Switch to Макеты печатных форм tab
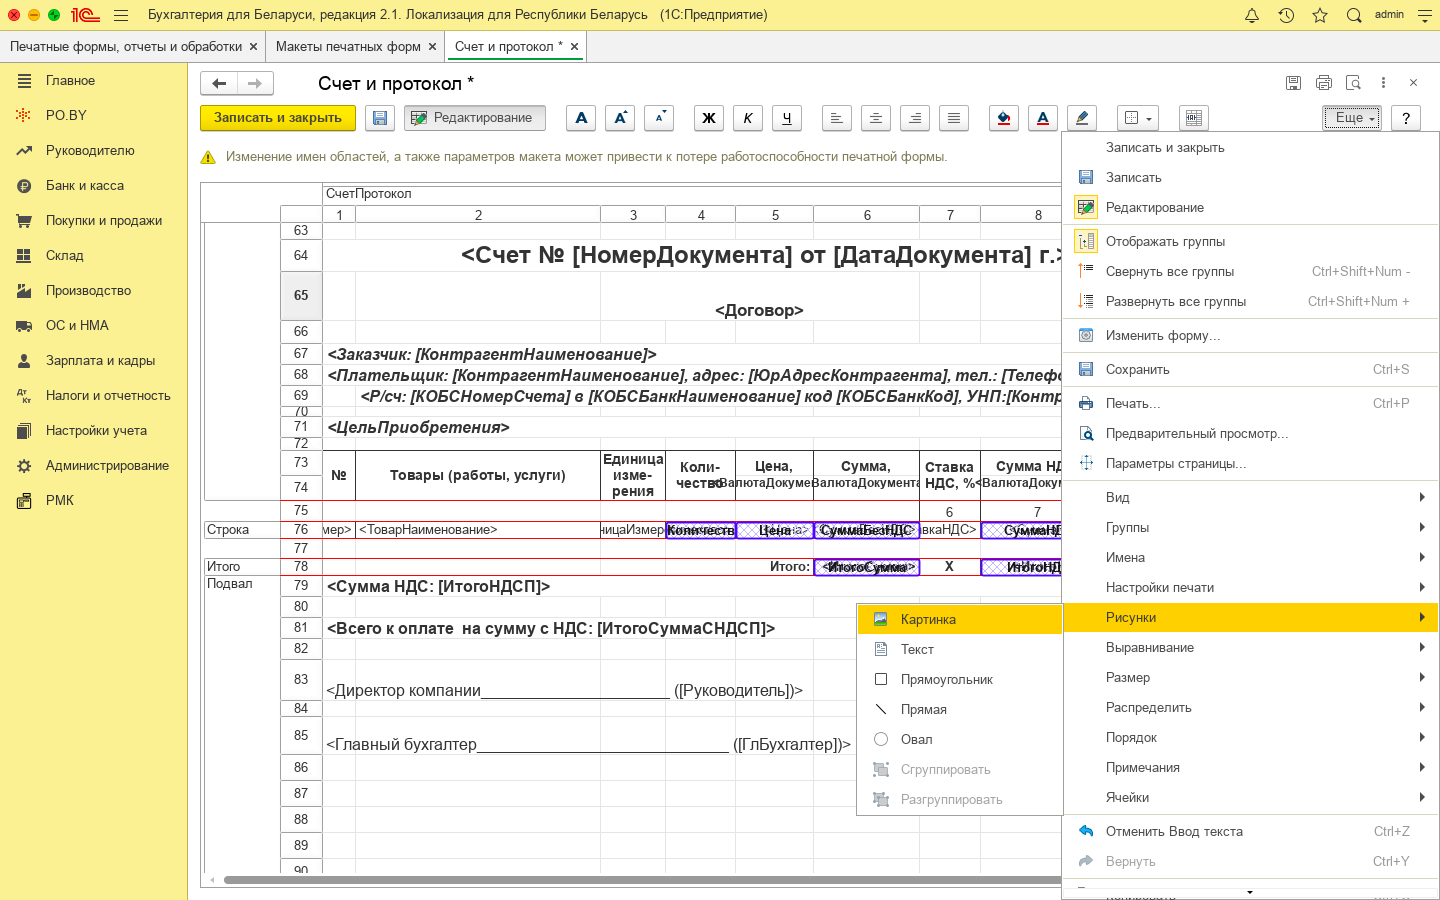This screenshot has width=1440, height=900. 348,46
